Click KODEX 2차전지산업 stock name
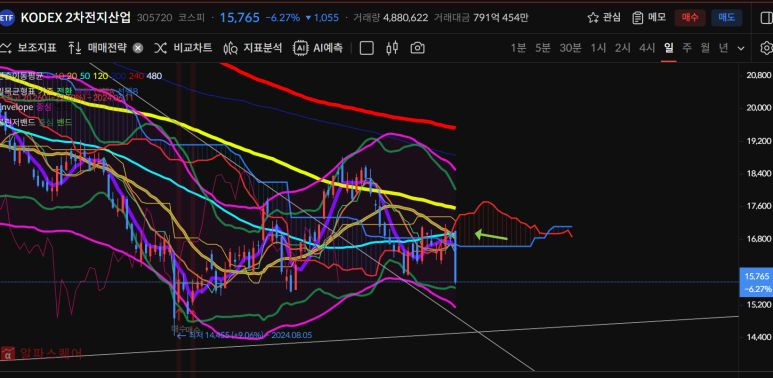The height and width of the screenshot is (378, 773). (x=76, y=18)
